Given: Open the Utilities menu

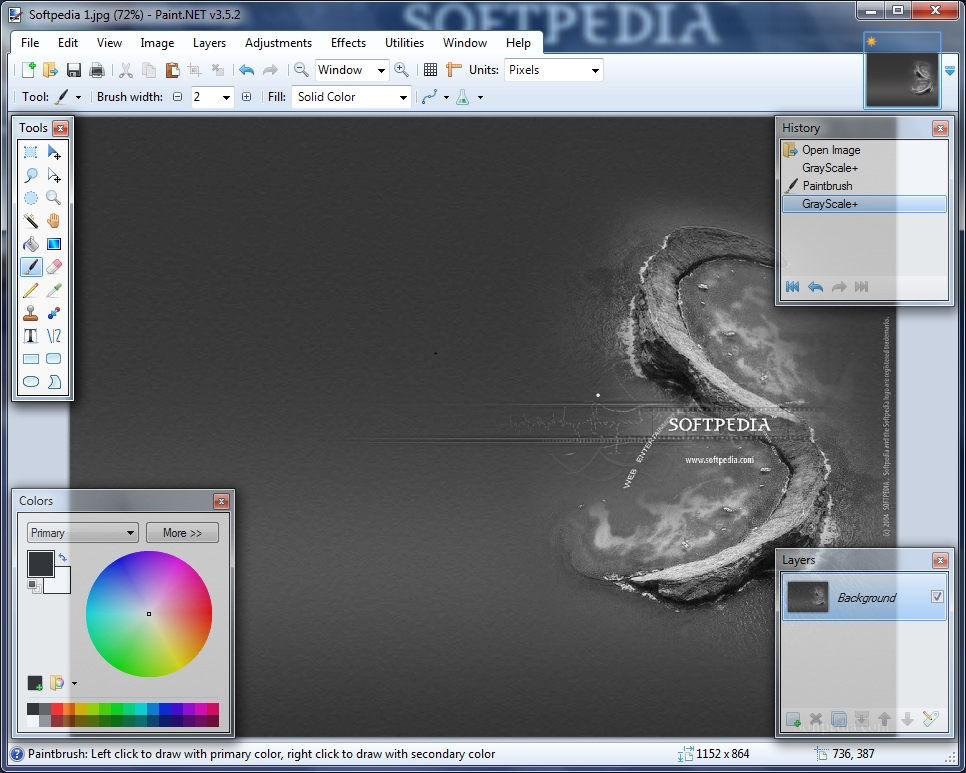Looking at the screenshot, I should 404,42.
